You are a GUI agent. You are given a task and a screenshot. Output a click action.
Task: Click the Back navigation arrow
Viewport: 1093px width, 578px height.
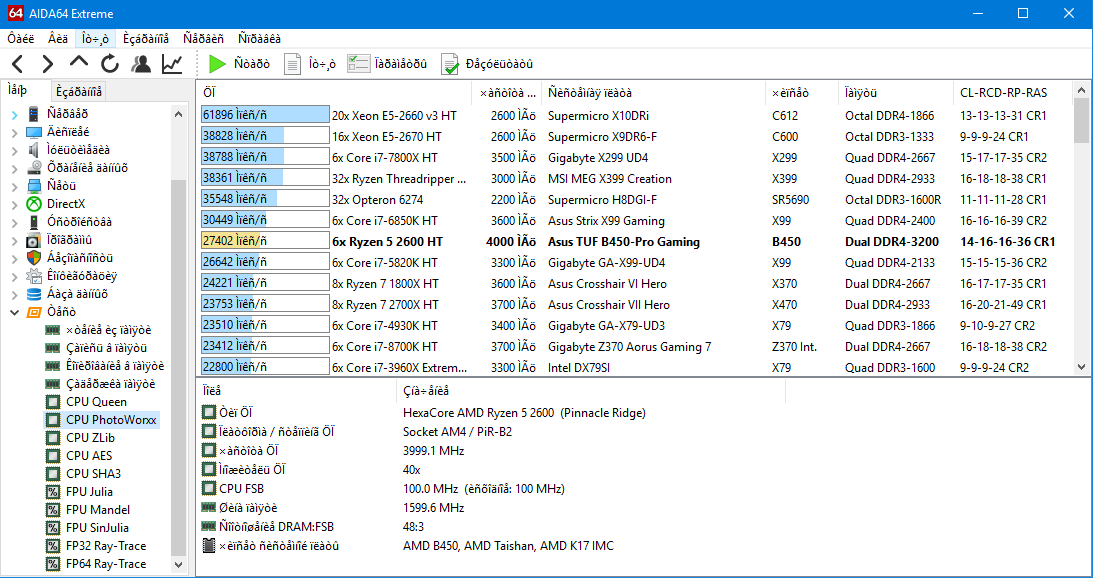[18, 64]
